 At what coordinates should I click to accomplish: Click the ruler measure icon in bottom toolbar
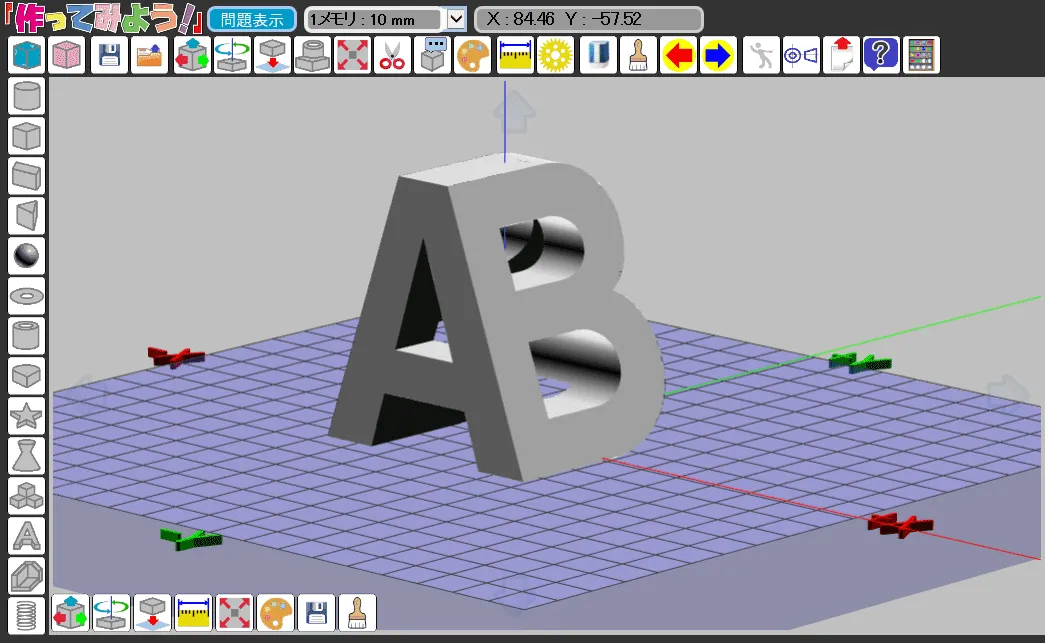(193, 611)
